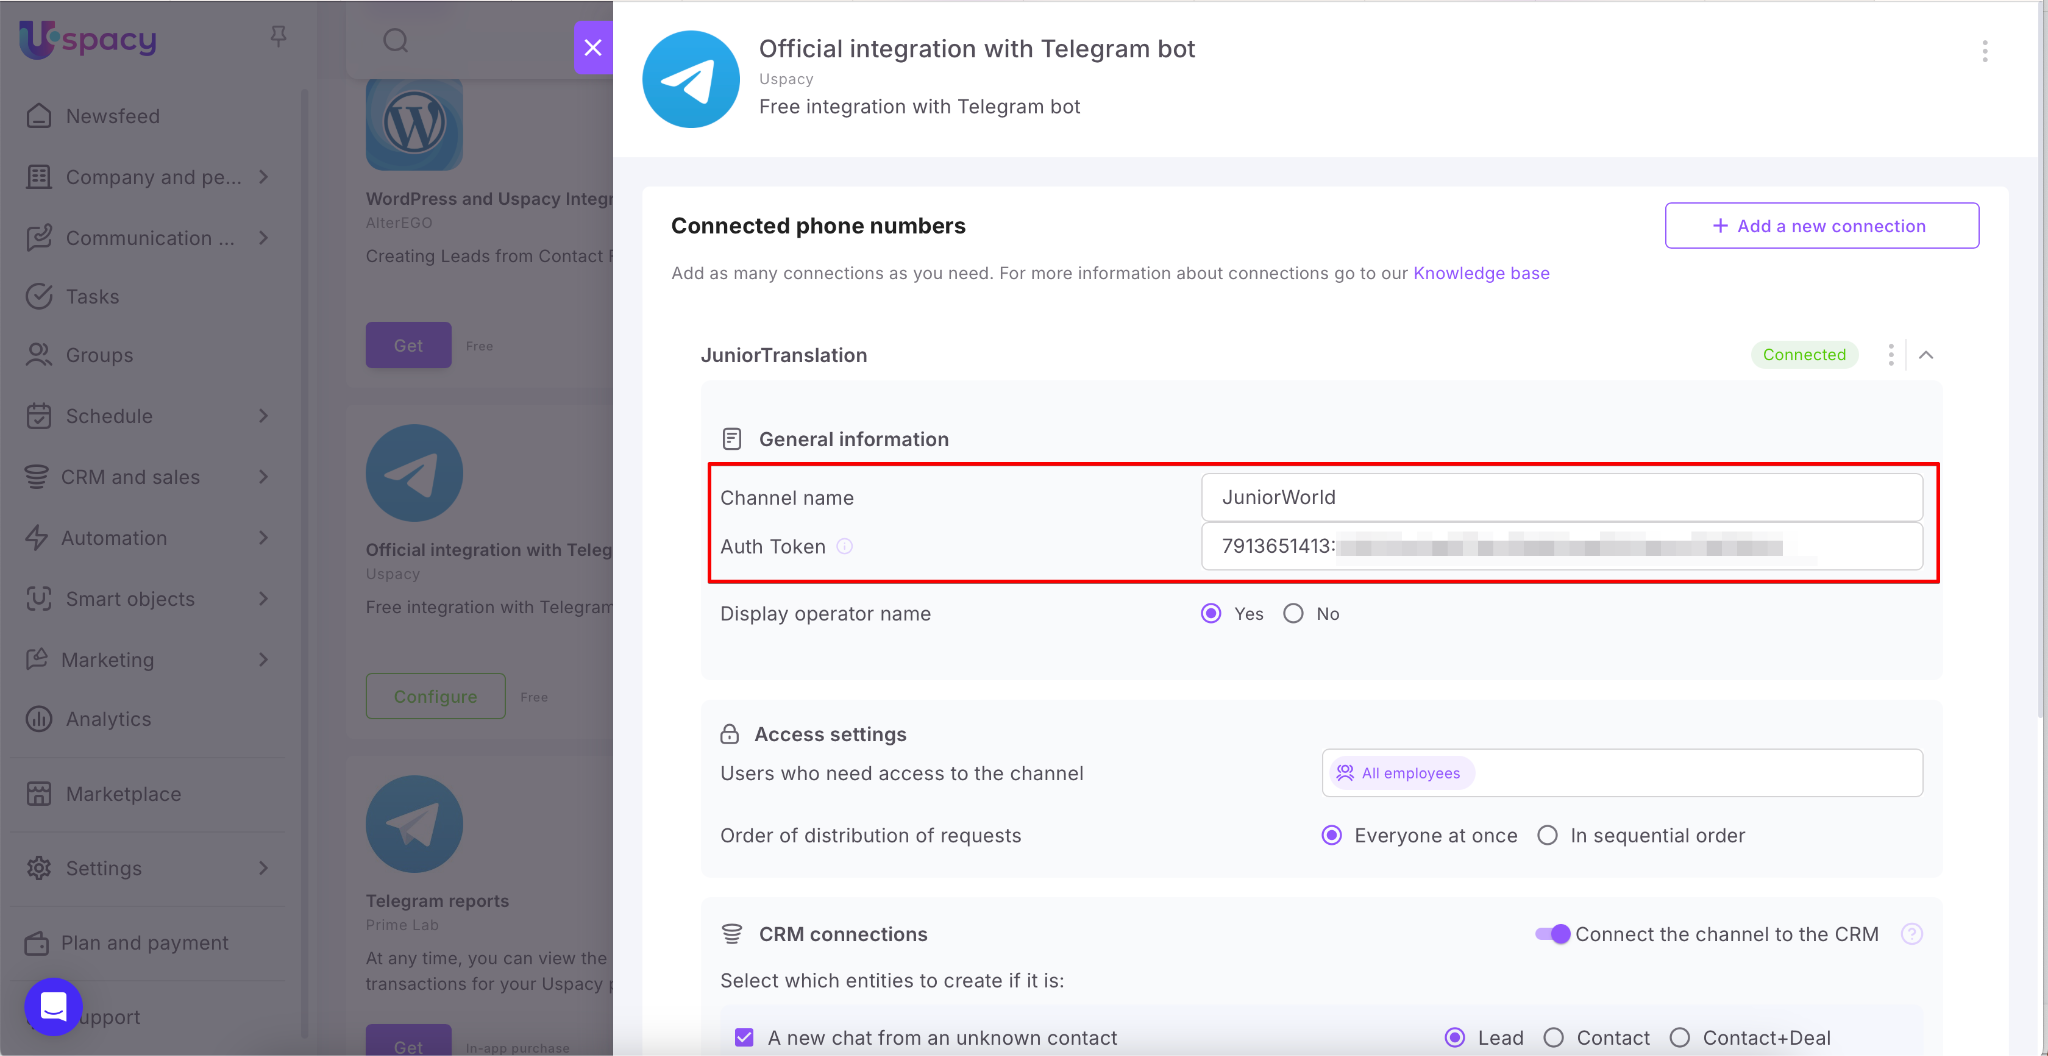Collapse the JuniorTranslation connection section
The image size is (2048, 1056).
[1926, 355]
